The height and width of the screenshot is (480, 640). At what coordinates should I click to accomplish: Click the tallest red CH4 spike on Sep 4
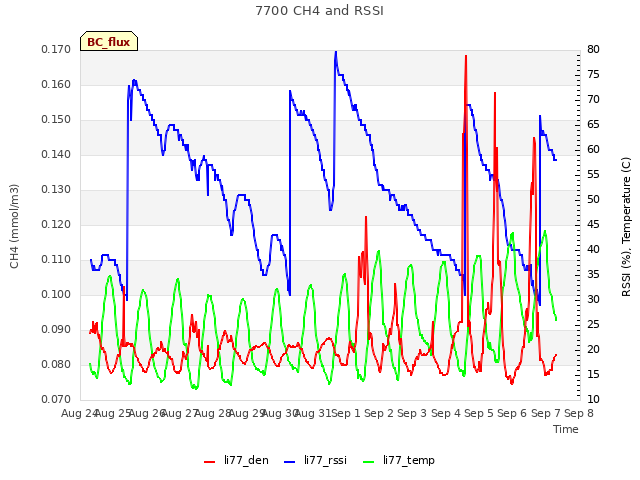[x=466, y=57]
